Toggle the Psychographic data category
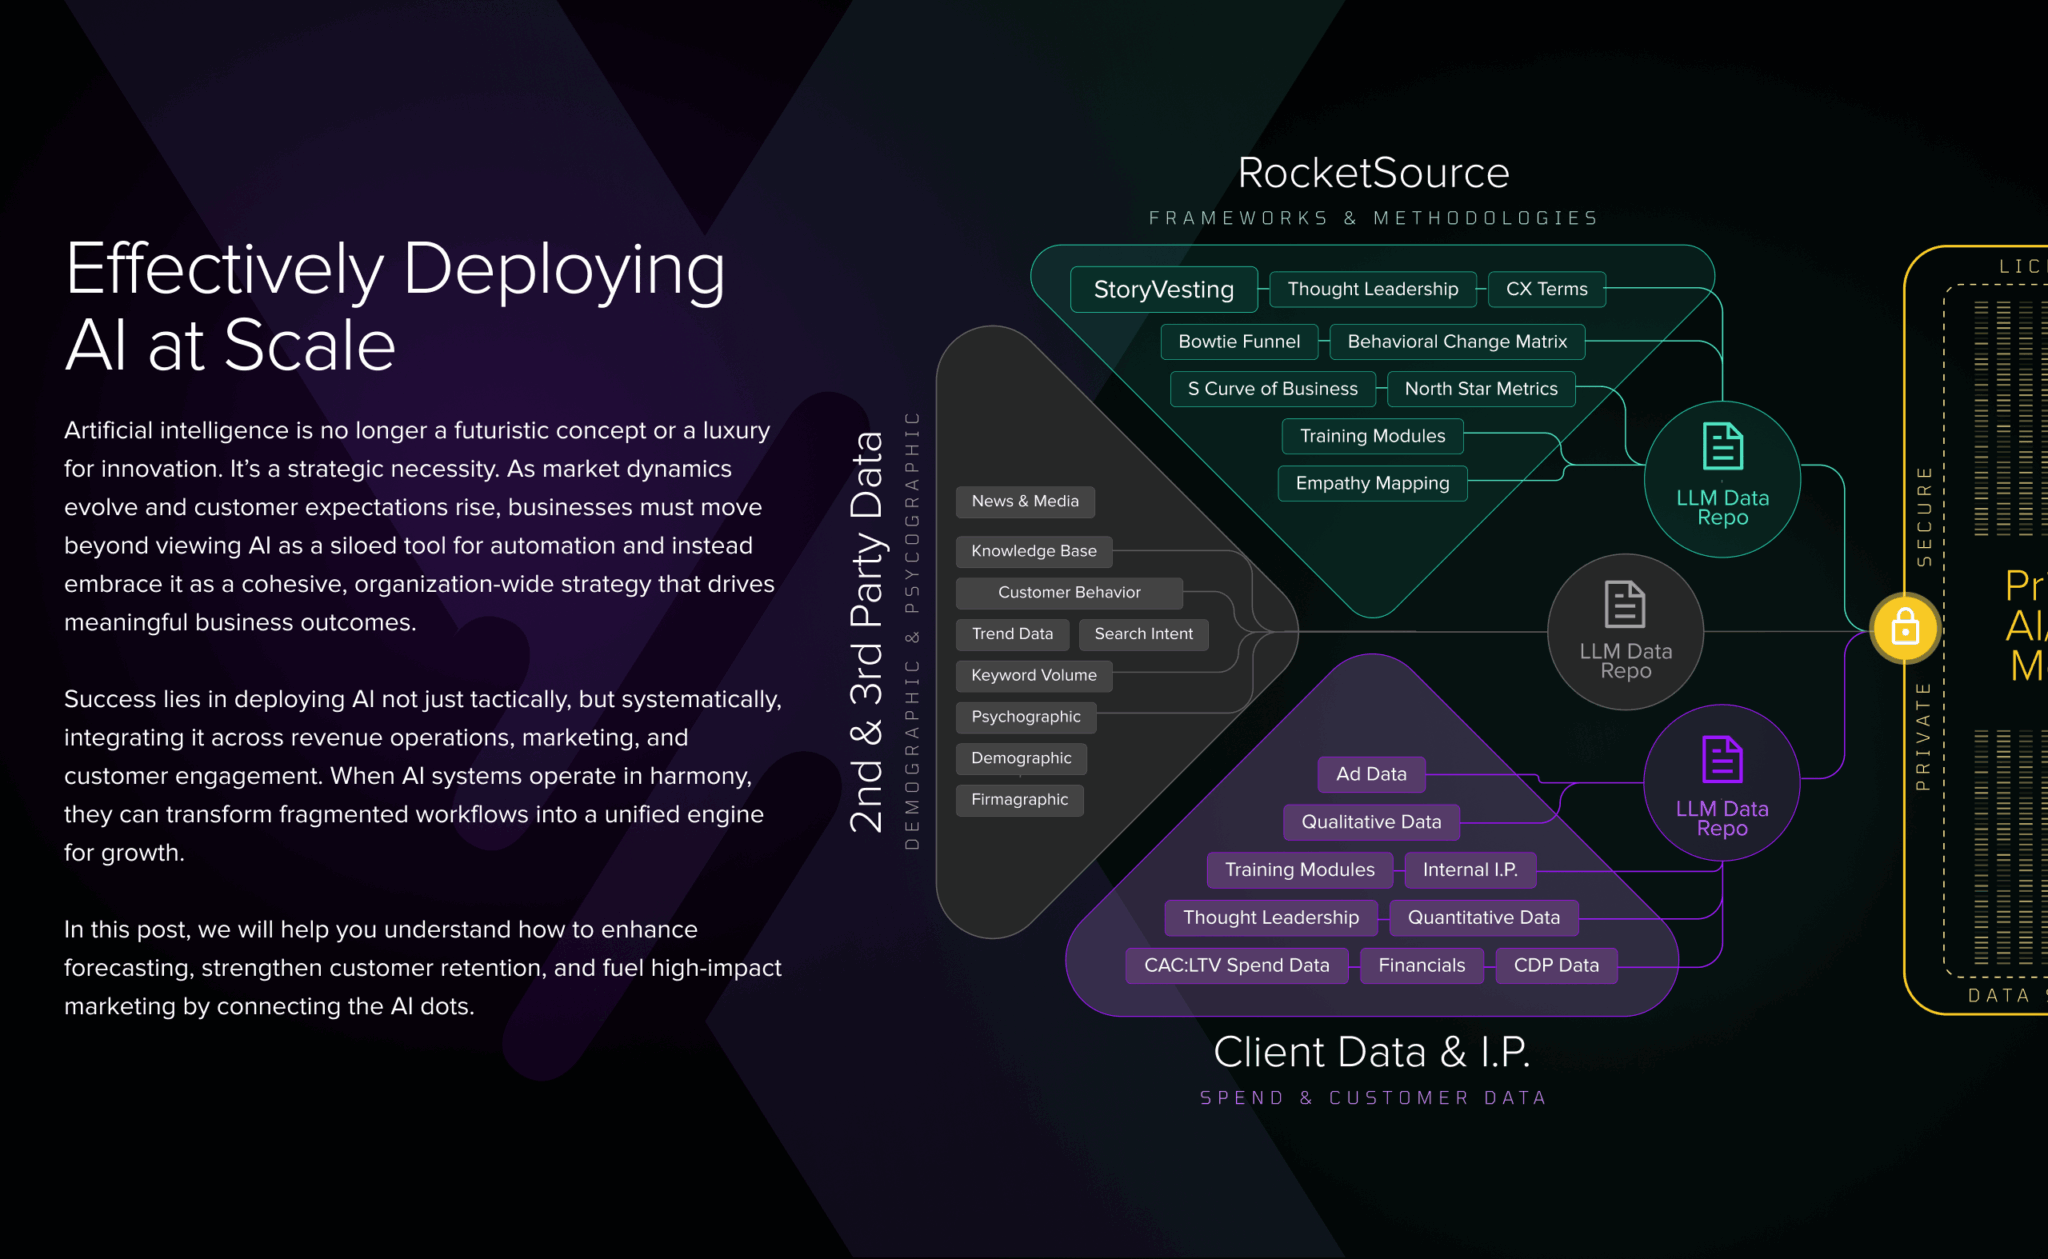Screen dimensions: 2048x1259 [1025, 716]
